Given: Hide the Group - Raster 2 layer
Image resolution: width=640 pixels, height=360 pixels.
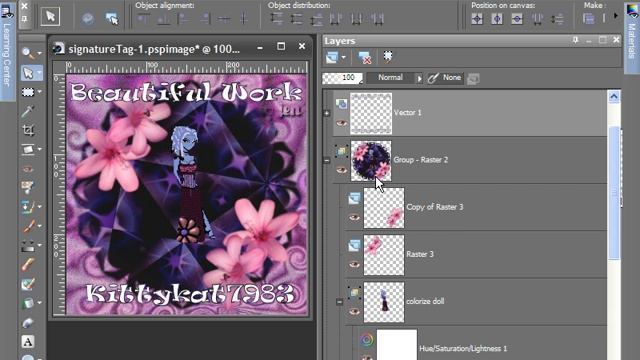Looking at the screenshot, I should pyautogui.click(x=341, y=170).
